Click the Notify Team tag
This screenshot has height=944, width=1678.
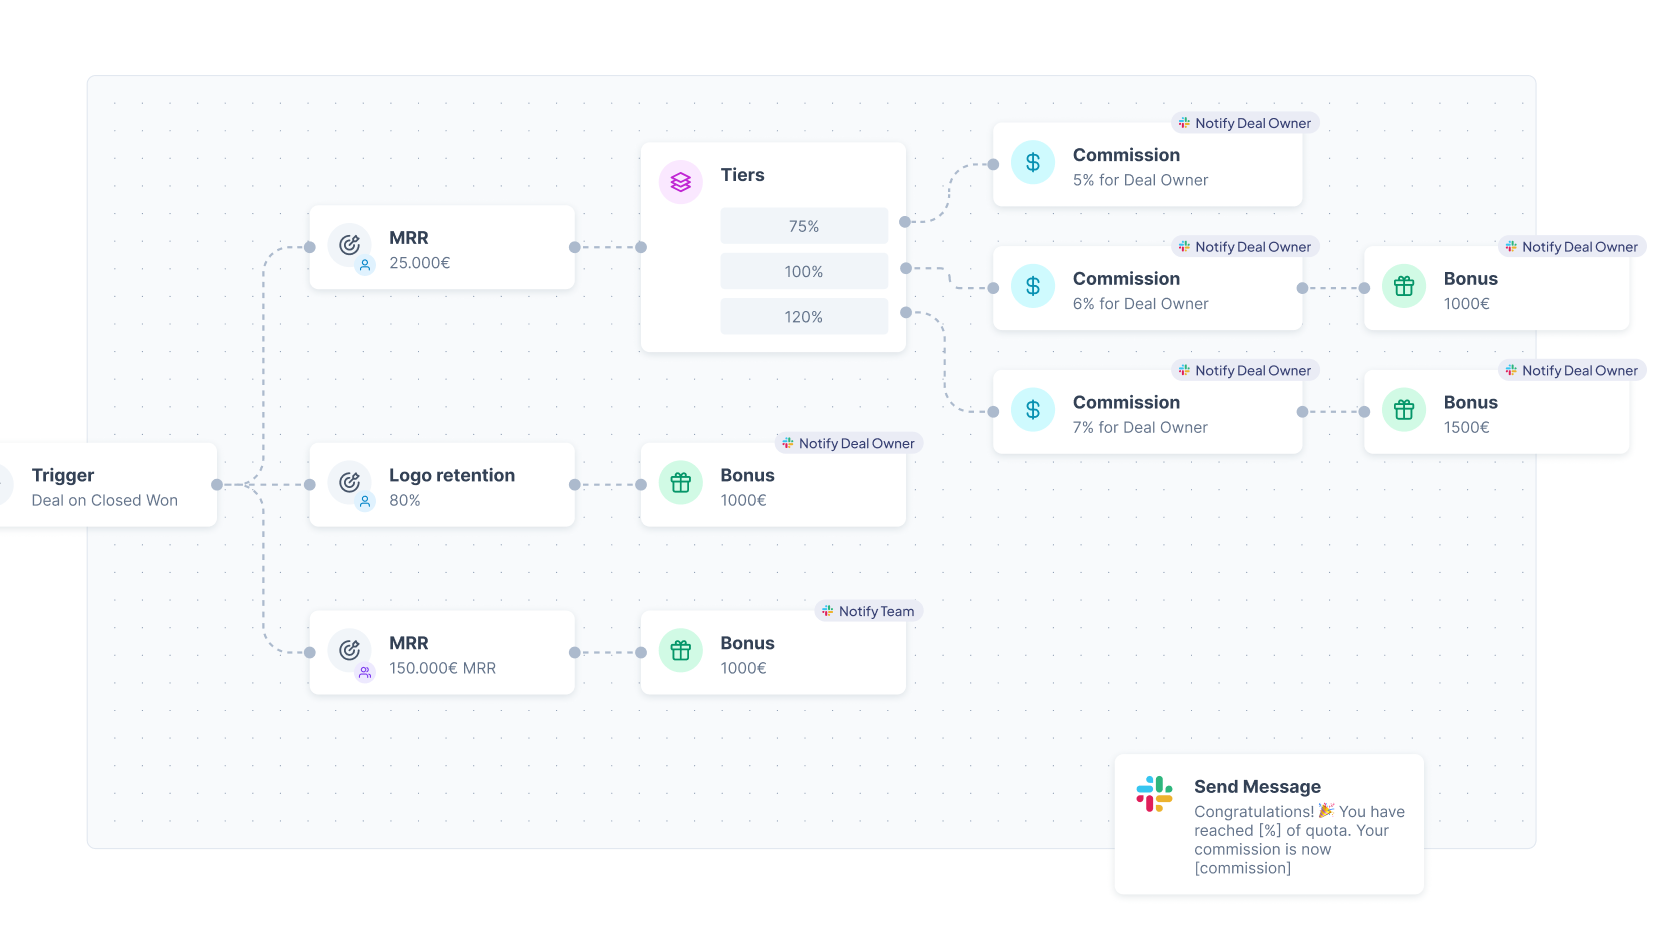coord(868,611)
